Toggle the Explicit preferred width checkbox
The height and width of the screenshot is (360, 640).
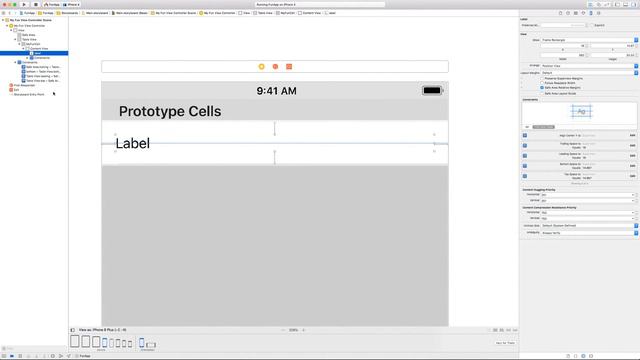click(x=592, y=25)
